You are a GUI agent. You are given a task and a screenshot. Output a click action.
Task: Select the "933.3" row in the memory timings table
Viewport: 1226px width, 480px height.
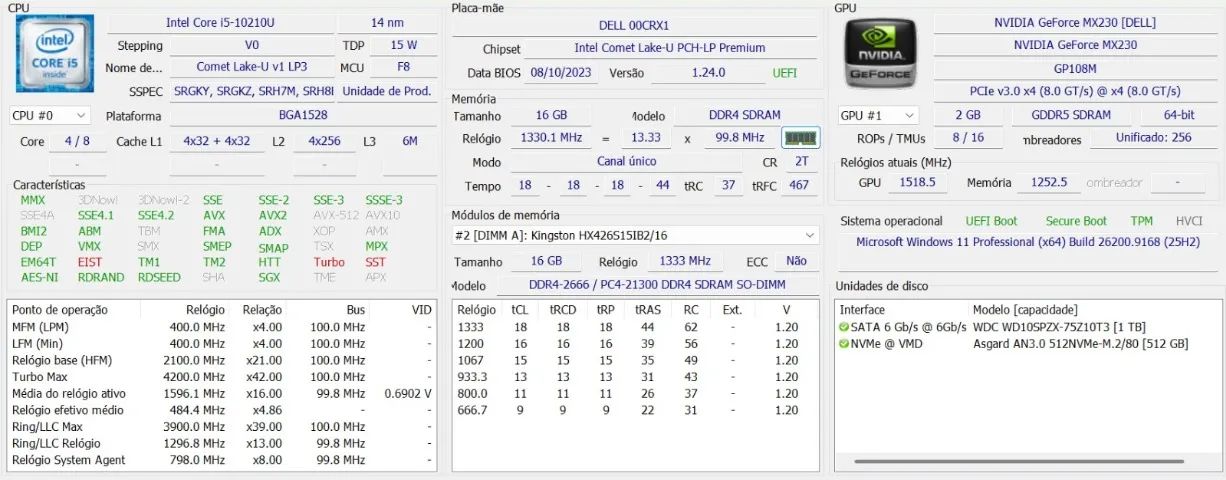tap(635, 377)
